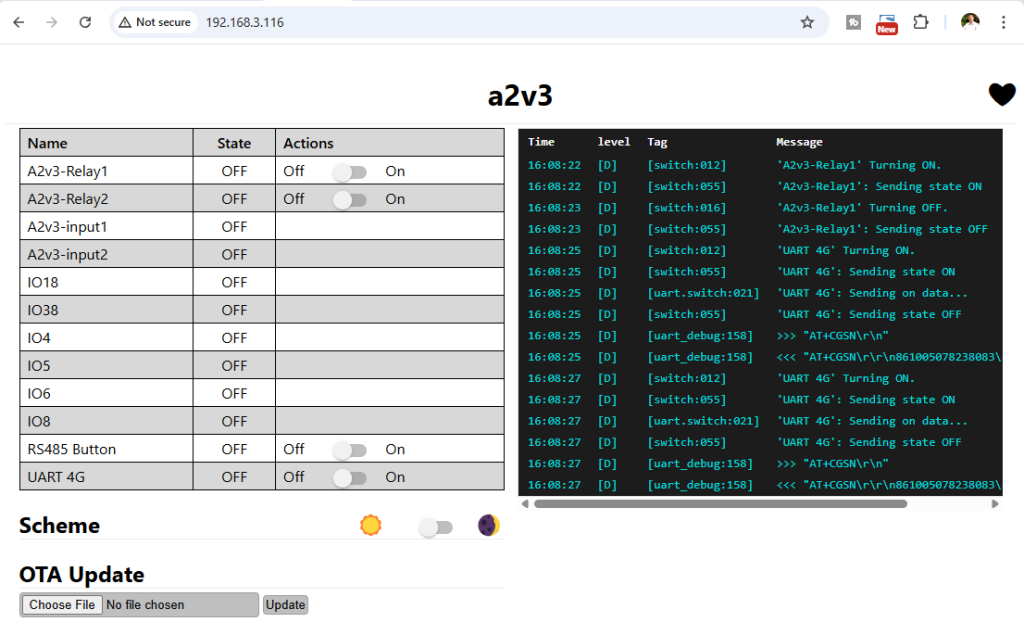Toggle the A2v3-Relay2 switch

[349, 200]
